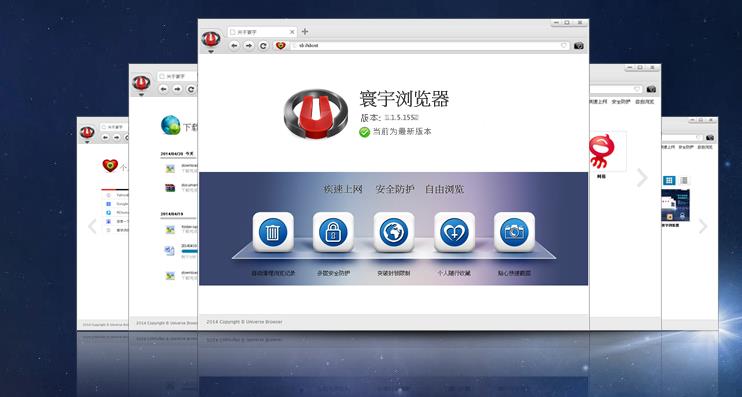The height and width of the screenshot is (397, 742).
Task: Click the camera 贴心快捷截图 icon
Action: tap(514, 232)
